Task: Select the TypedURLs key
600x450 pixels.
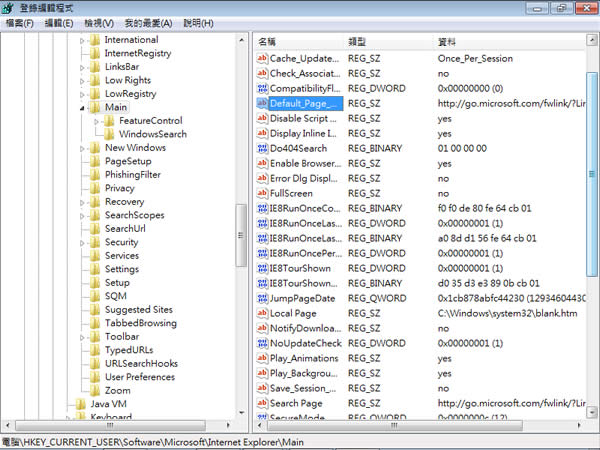Action: coord(129,350)
